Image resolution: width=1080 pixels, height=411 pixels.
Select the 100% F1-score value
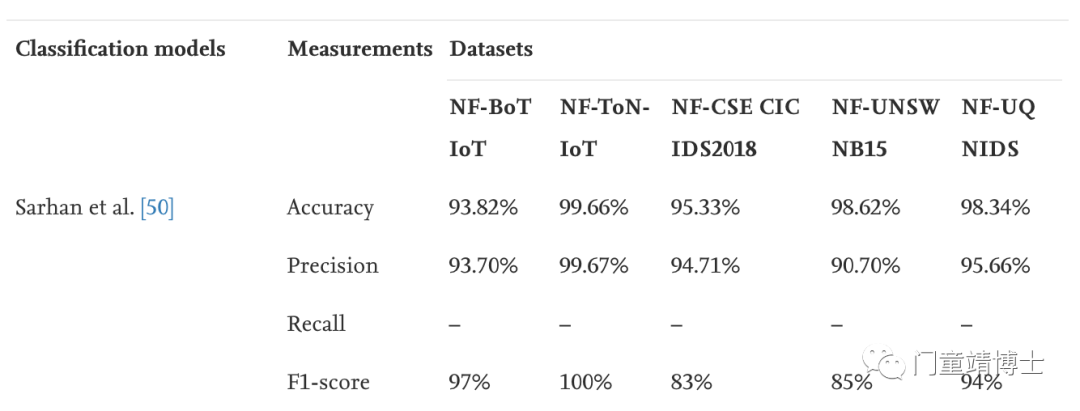585,382
